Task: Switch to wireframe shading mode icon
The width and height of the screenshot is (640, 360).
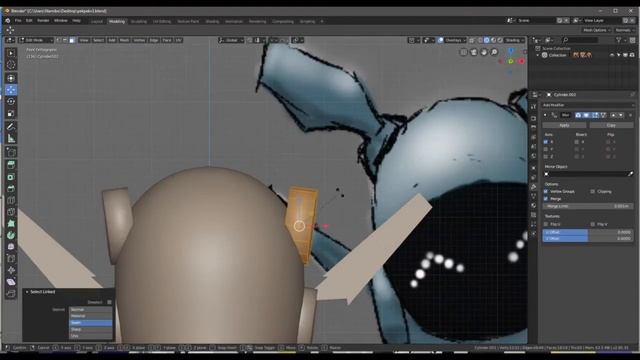Action: point(480,40)
